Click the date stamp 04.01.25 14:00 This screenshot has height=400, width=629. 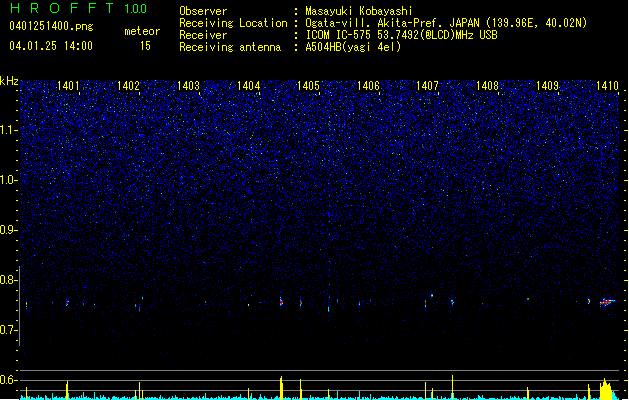click(51, 46)
